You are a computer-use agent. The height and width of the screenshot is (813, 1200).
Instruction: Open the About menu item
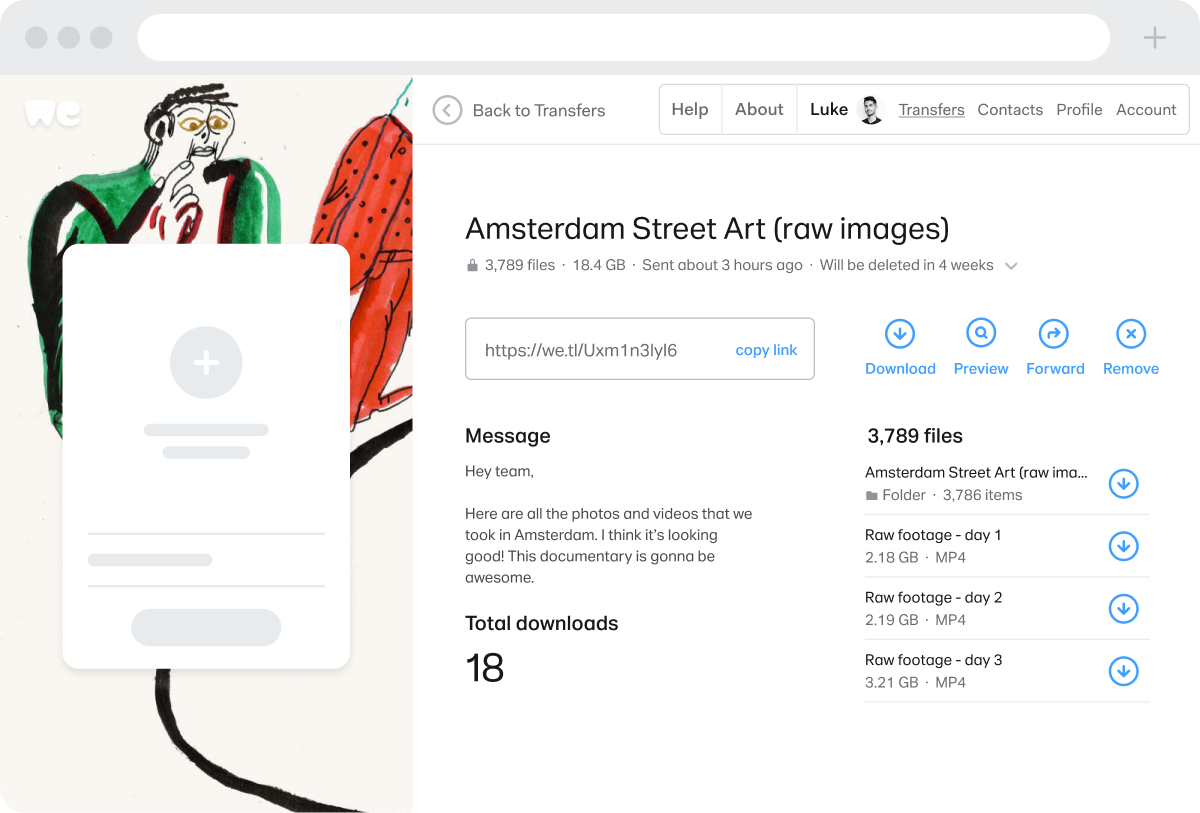tap(759, 110)
